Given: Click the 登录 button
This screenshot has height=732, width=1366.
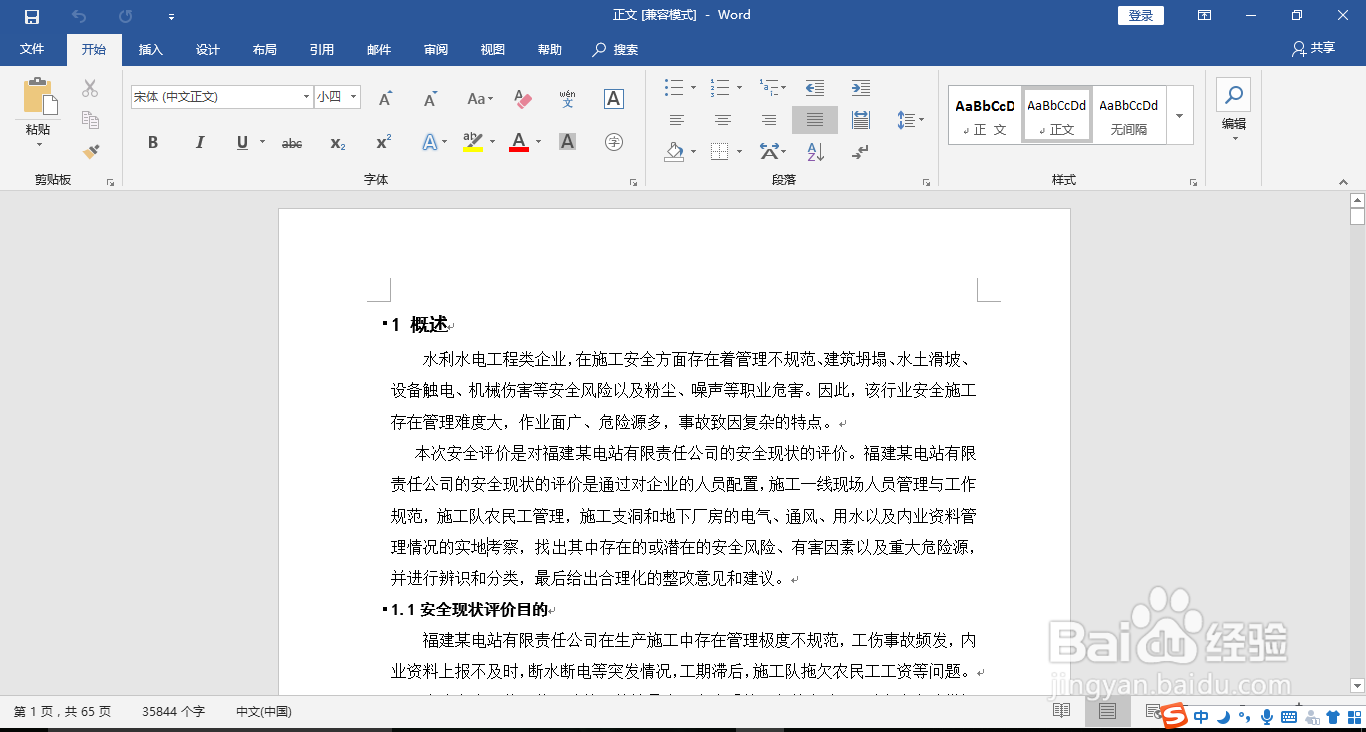Looking at the screenshot, I should point(1140,15).
